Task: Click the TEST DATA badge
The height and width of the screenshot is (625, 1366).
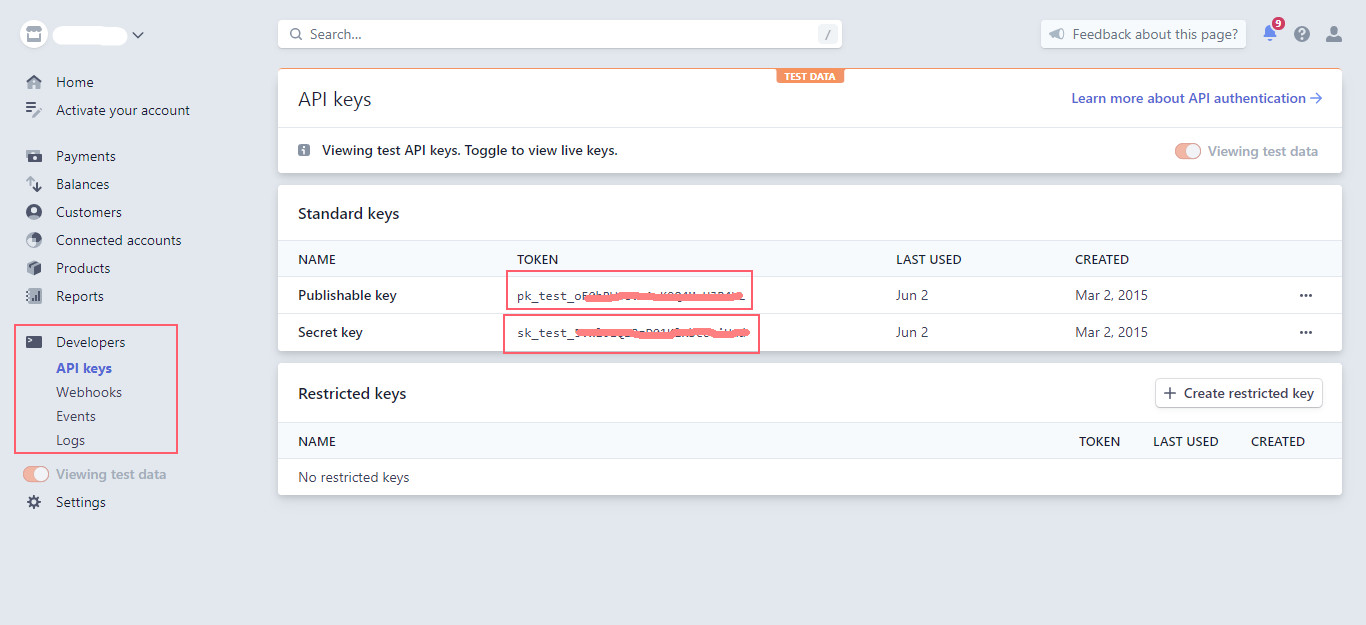Action: tap(810, 76)
